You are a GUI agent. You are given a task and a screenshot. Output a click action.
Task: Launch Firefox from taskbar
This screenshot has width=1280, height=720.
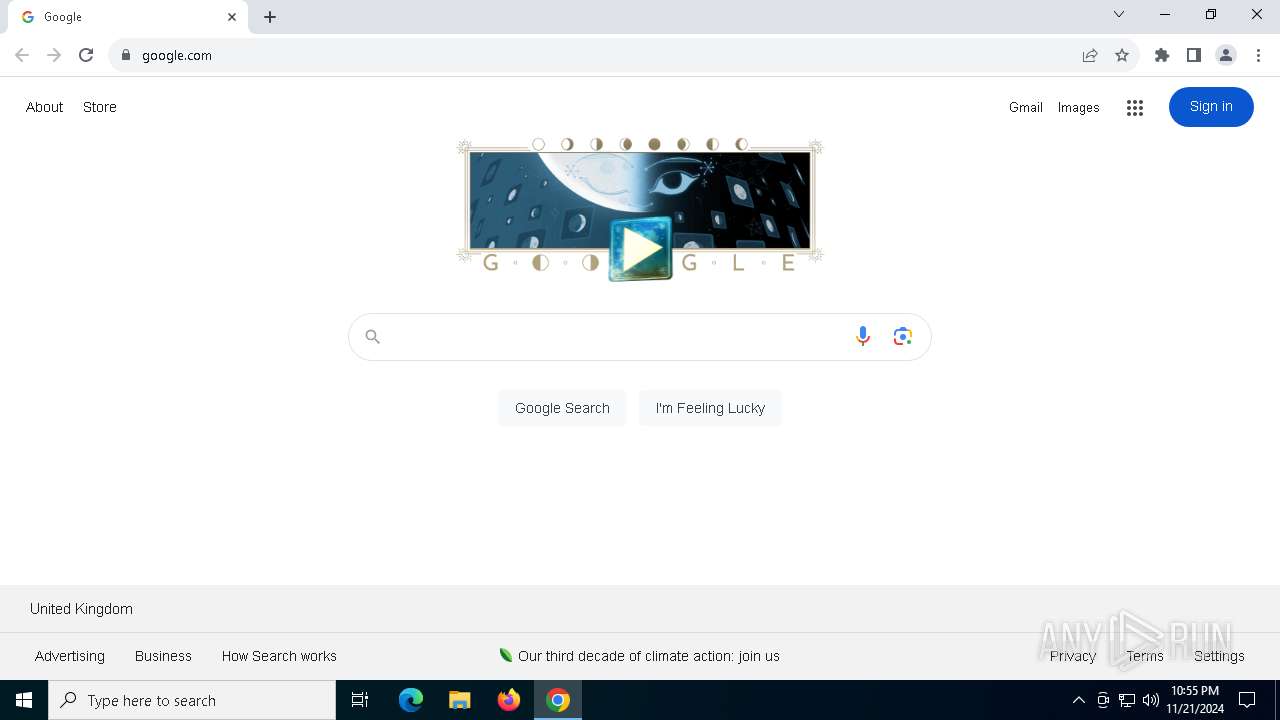pos(509,700)
